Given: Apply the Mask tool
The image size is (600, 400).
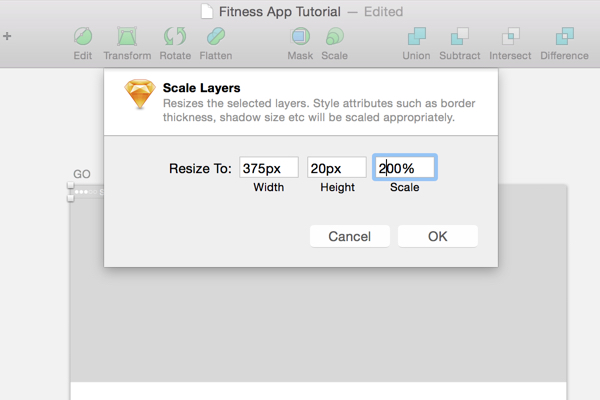Looking at the screenshot, I should coord(300,37).
